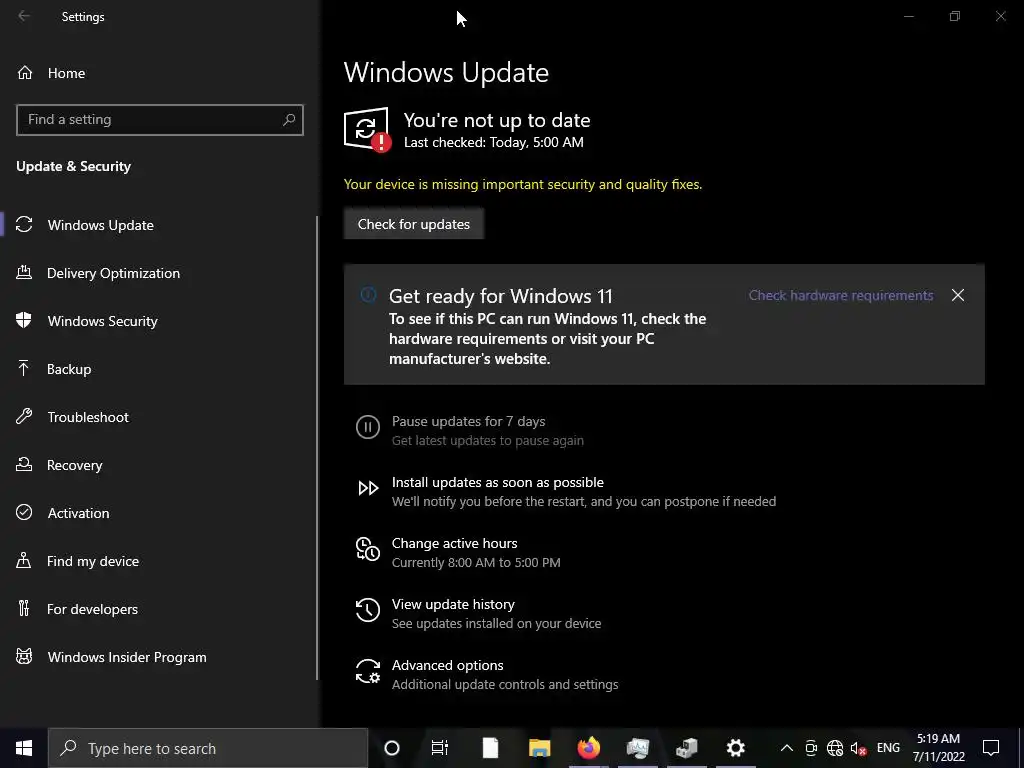
Task: Click the back arrow in Settings
Action: (24, 16)
